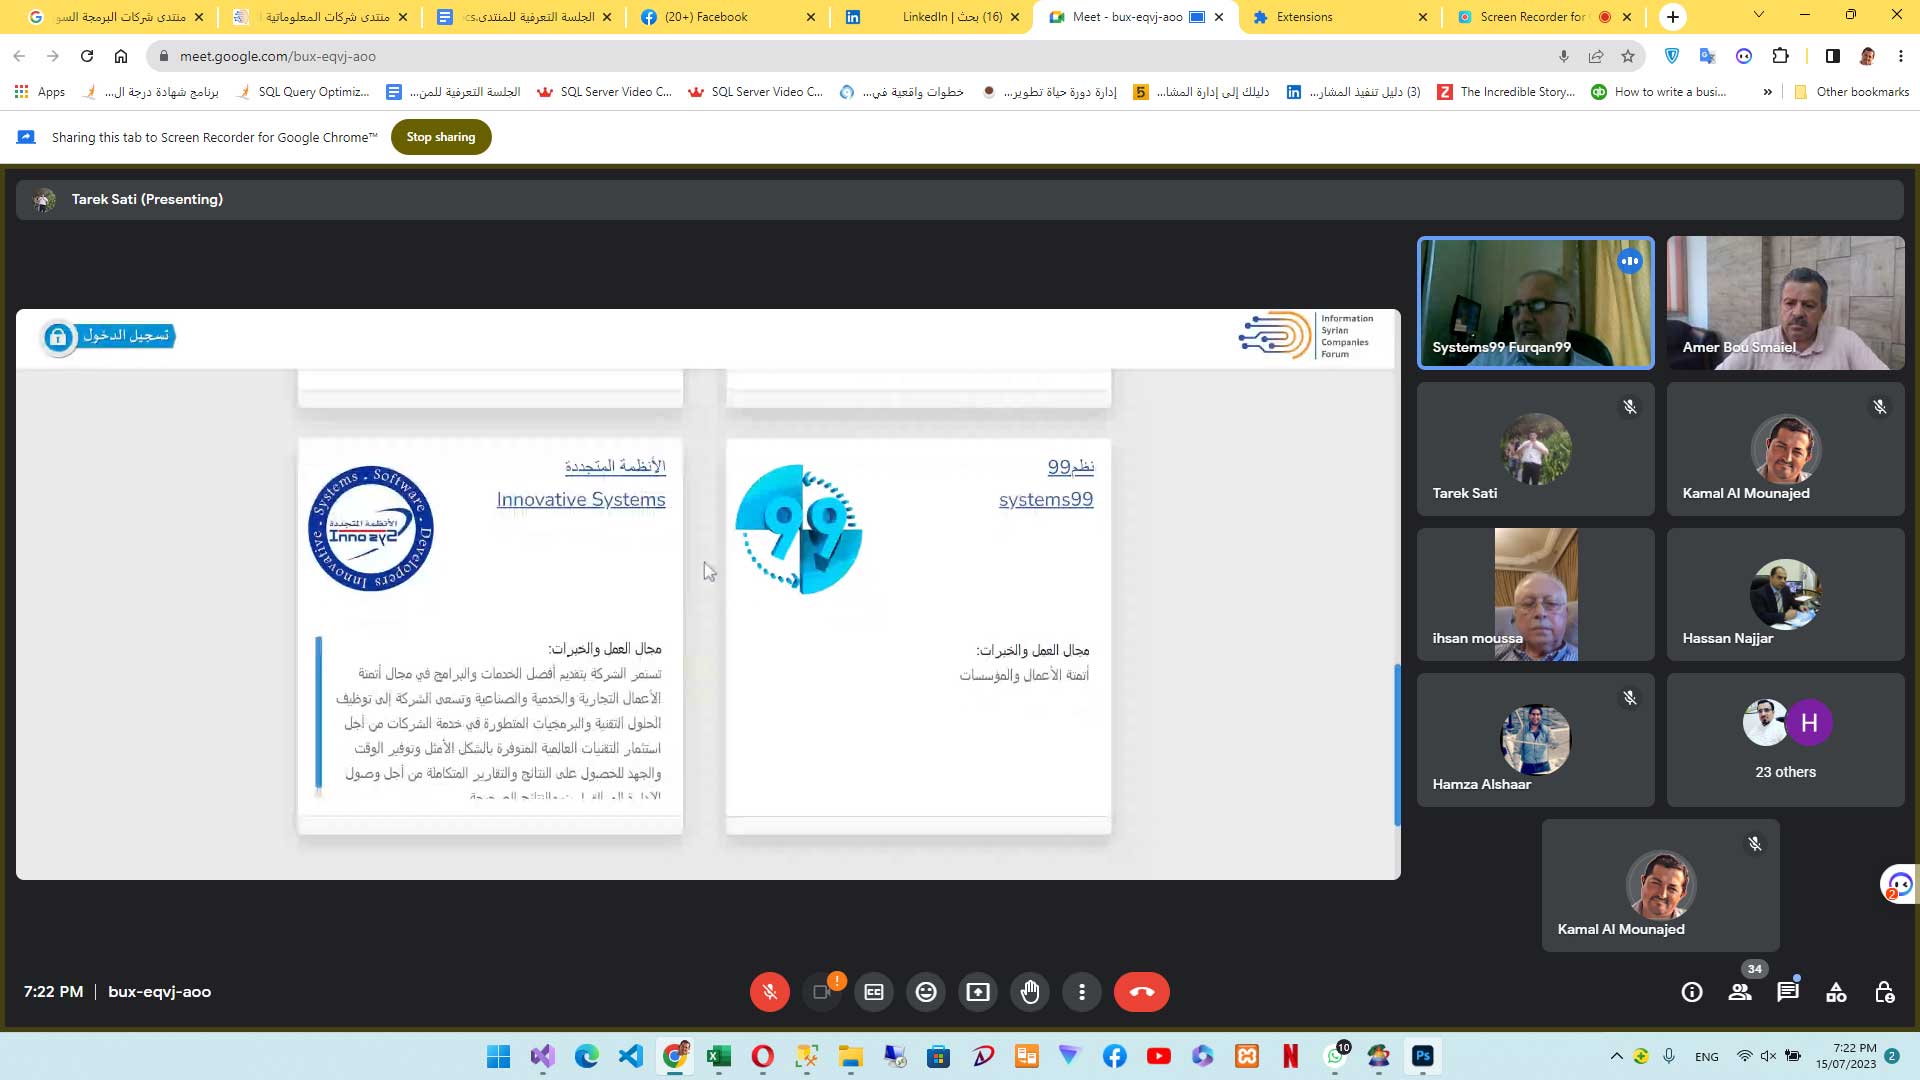Screen dimensions: 1920x1080
Task: Expand more bookmarks chevron
Action: (1767, 92)
